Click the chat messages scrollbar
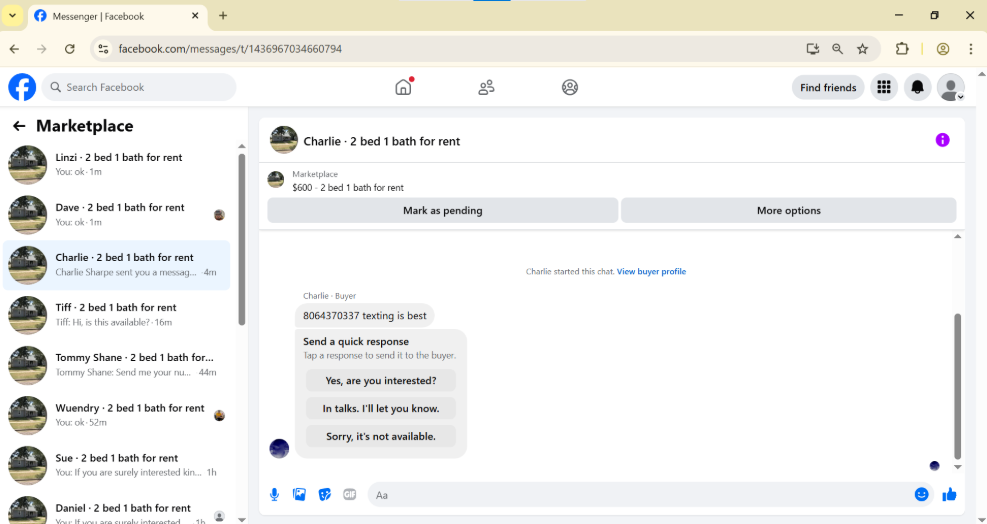This screenshot has width=987, height=524. pos(957,386)
